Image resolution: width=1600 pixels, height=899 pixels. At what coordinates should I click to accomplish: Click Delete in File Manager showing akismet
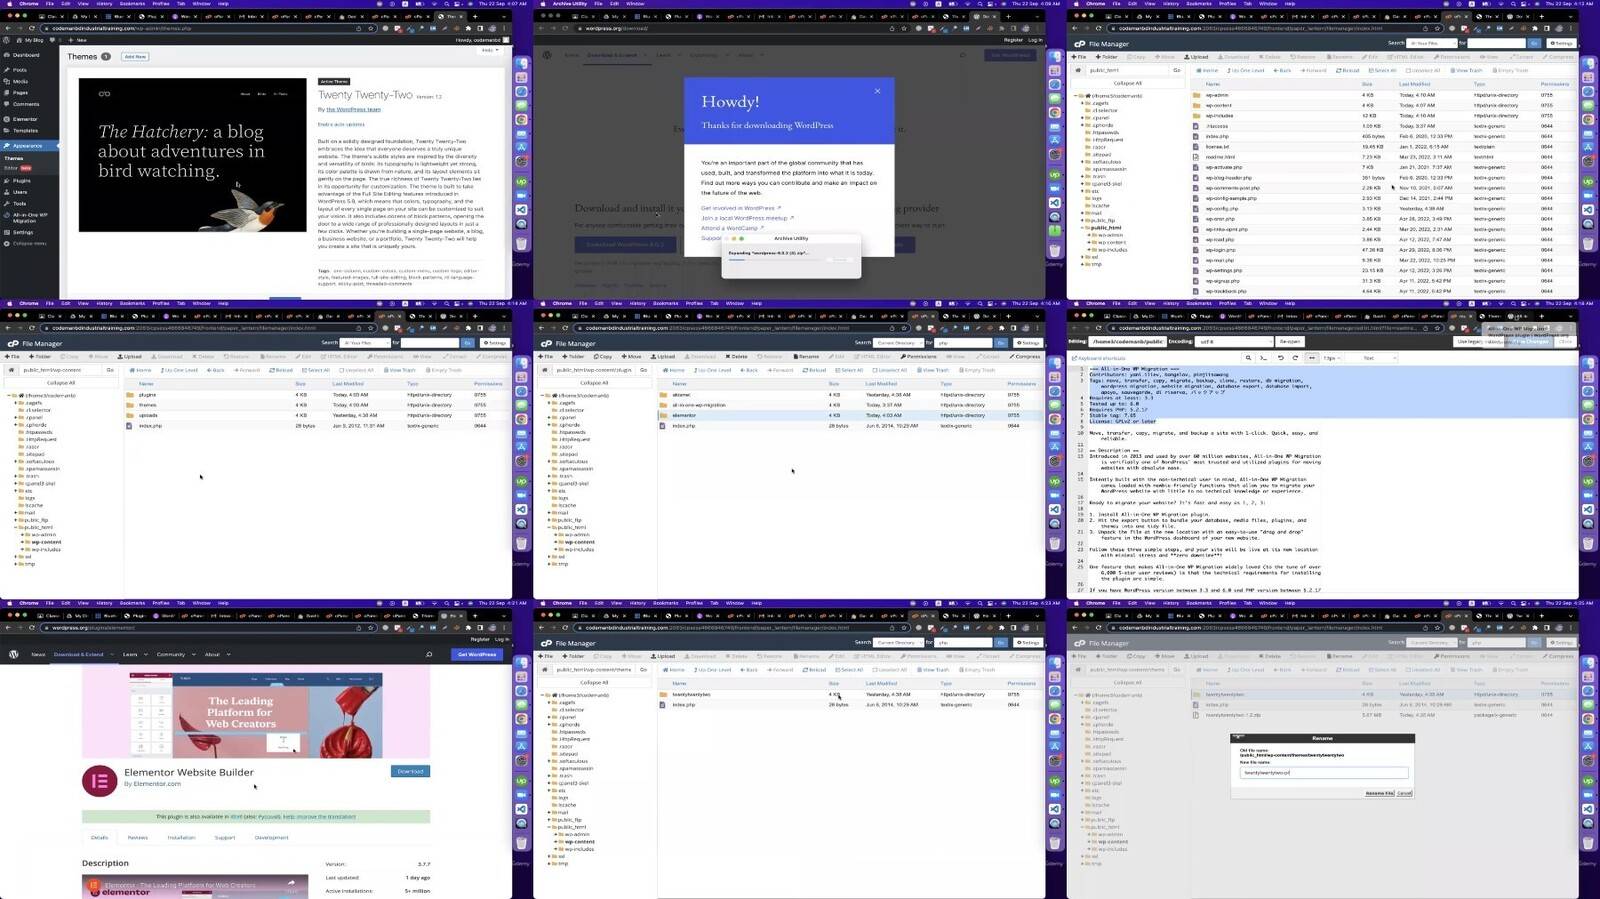737,357
